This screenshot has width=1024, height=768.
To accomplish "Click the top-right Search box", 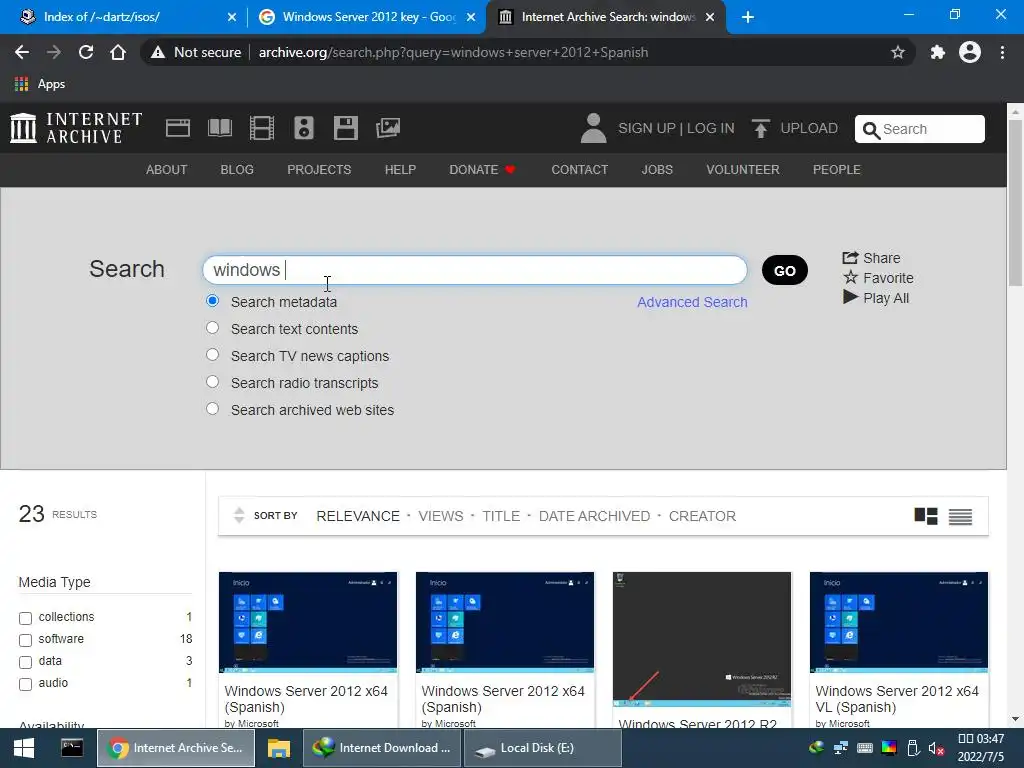I will pos(920,129).
